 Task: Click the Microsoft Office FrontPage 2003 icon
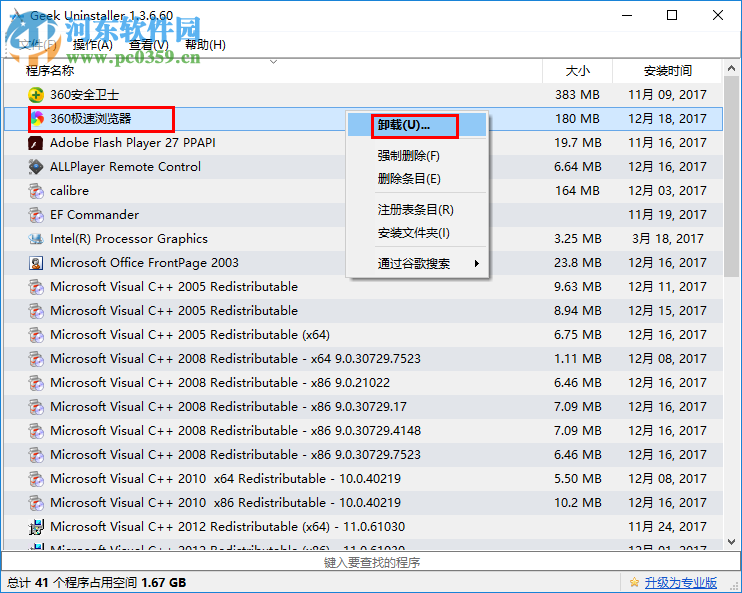click(x=36, y=263)
